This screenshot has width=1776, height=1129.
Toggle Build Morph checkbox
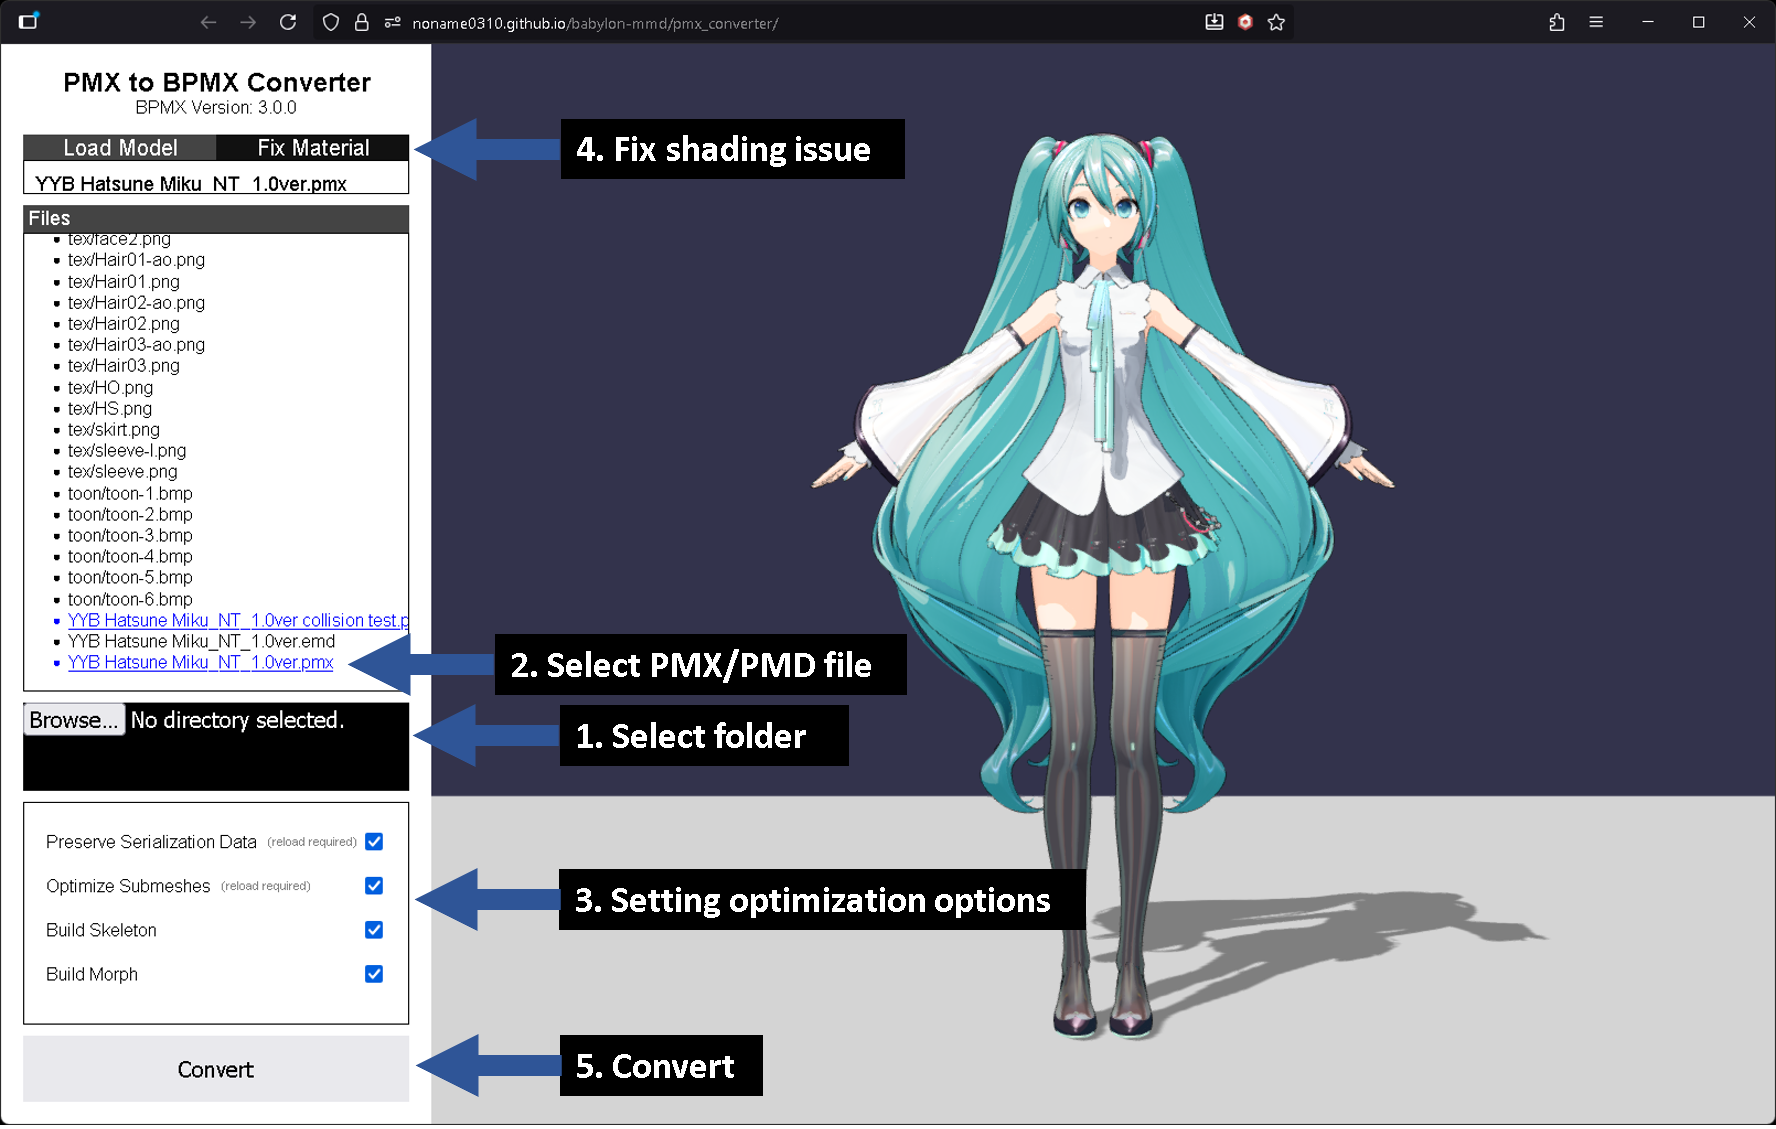[x=374, y=974]
